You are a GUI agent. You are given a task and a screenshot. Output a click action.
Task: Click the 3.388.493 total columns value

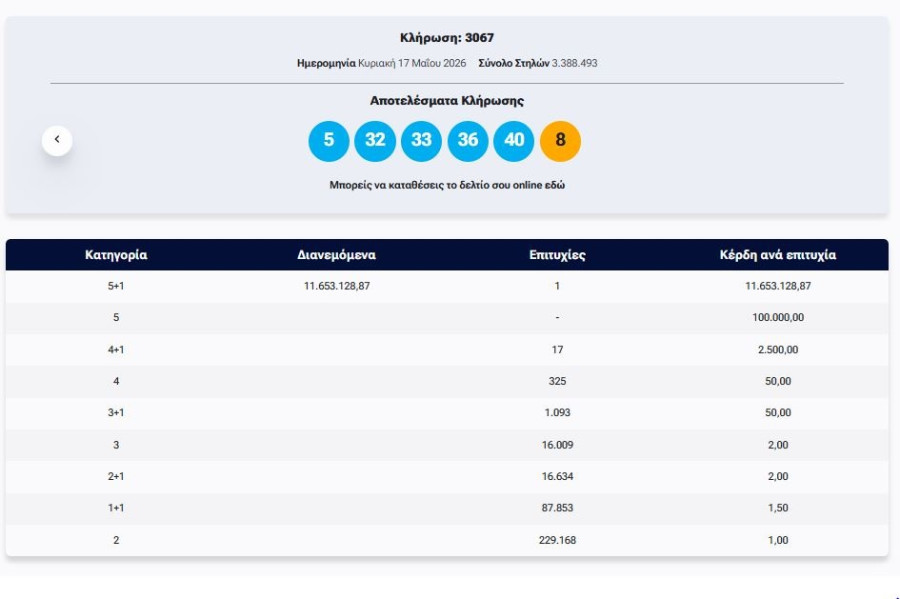575,63
